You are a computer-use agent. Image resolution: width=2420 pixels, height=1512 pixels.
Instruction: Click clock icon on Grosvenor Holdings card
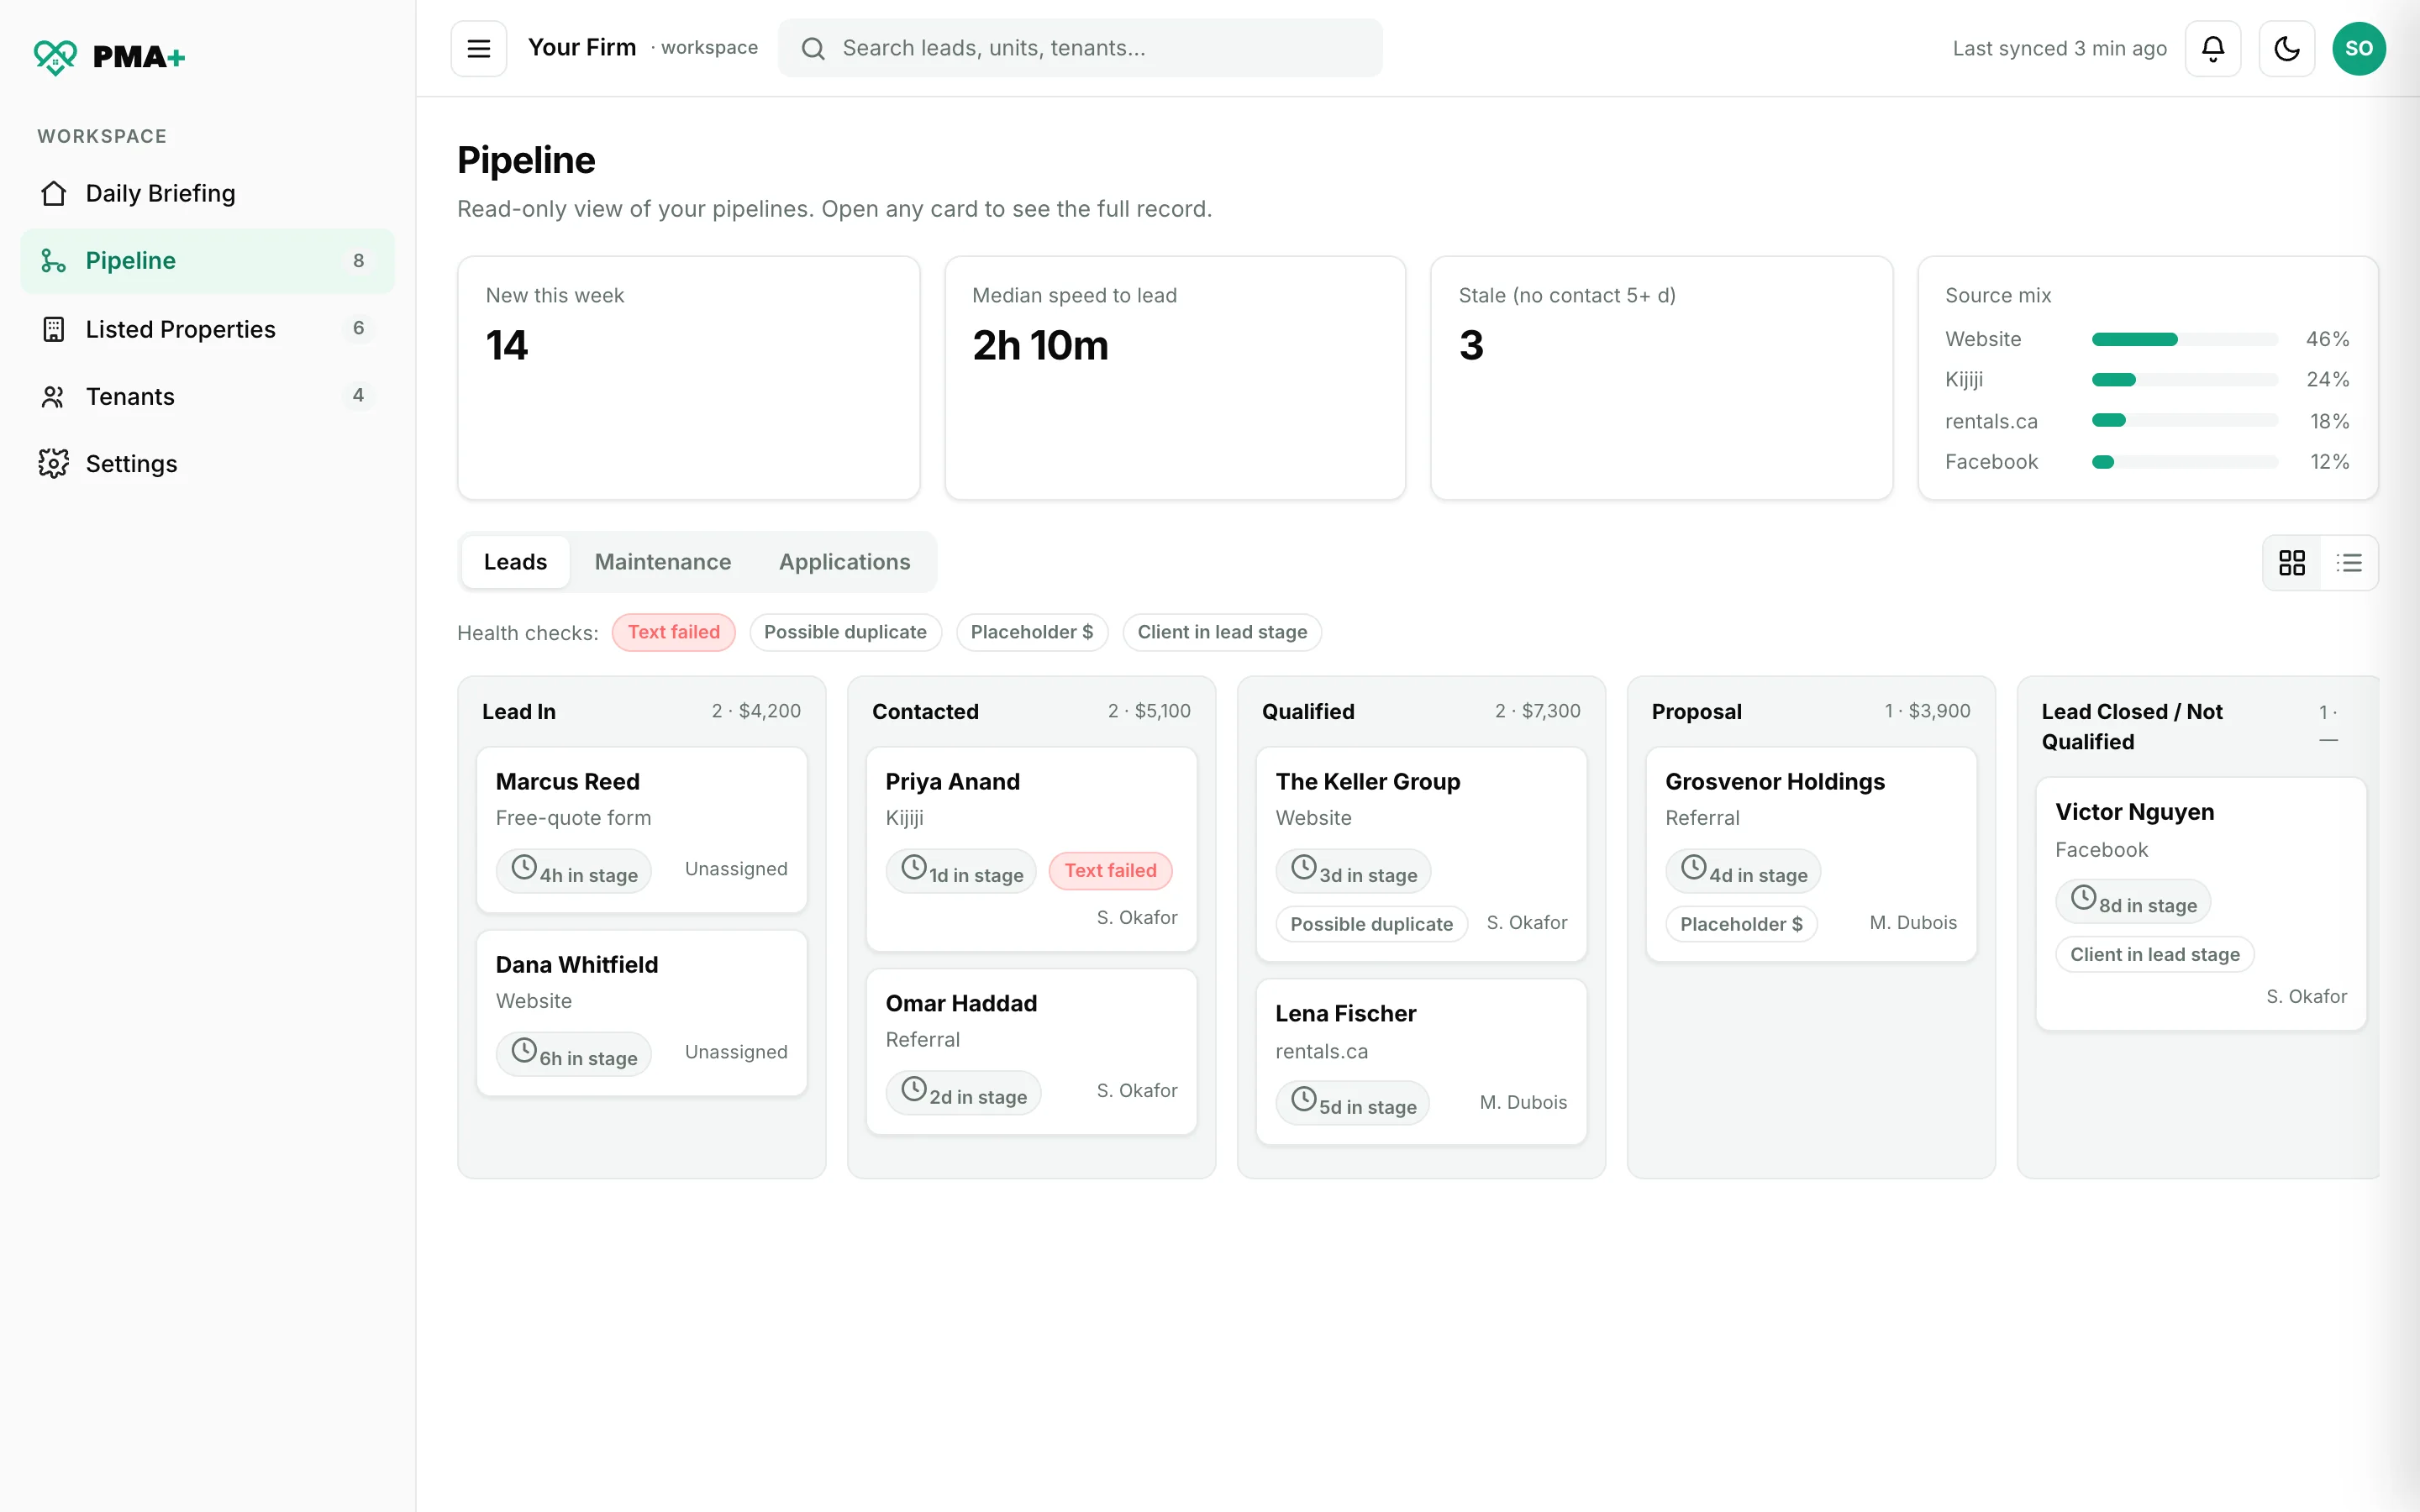[1693, 867]
